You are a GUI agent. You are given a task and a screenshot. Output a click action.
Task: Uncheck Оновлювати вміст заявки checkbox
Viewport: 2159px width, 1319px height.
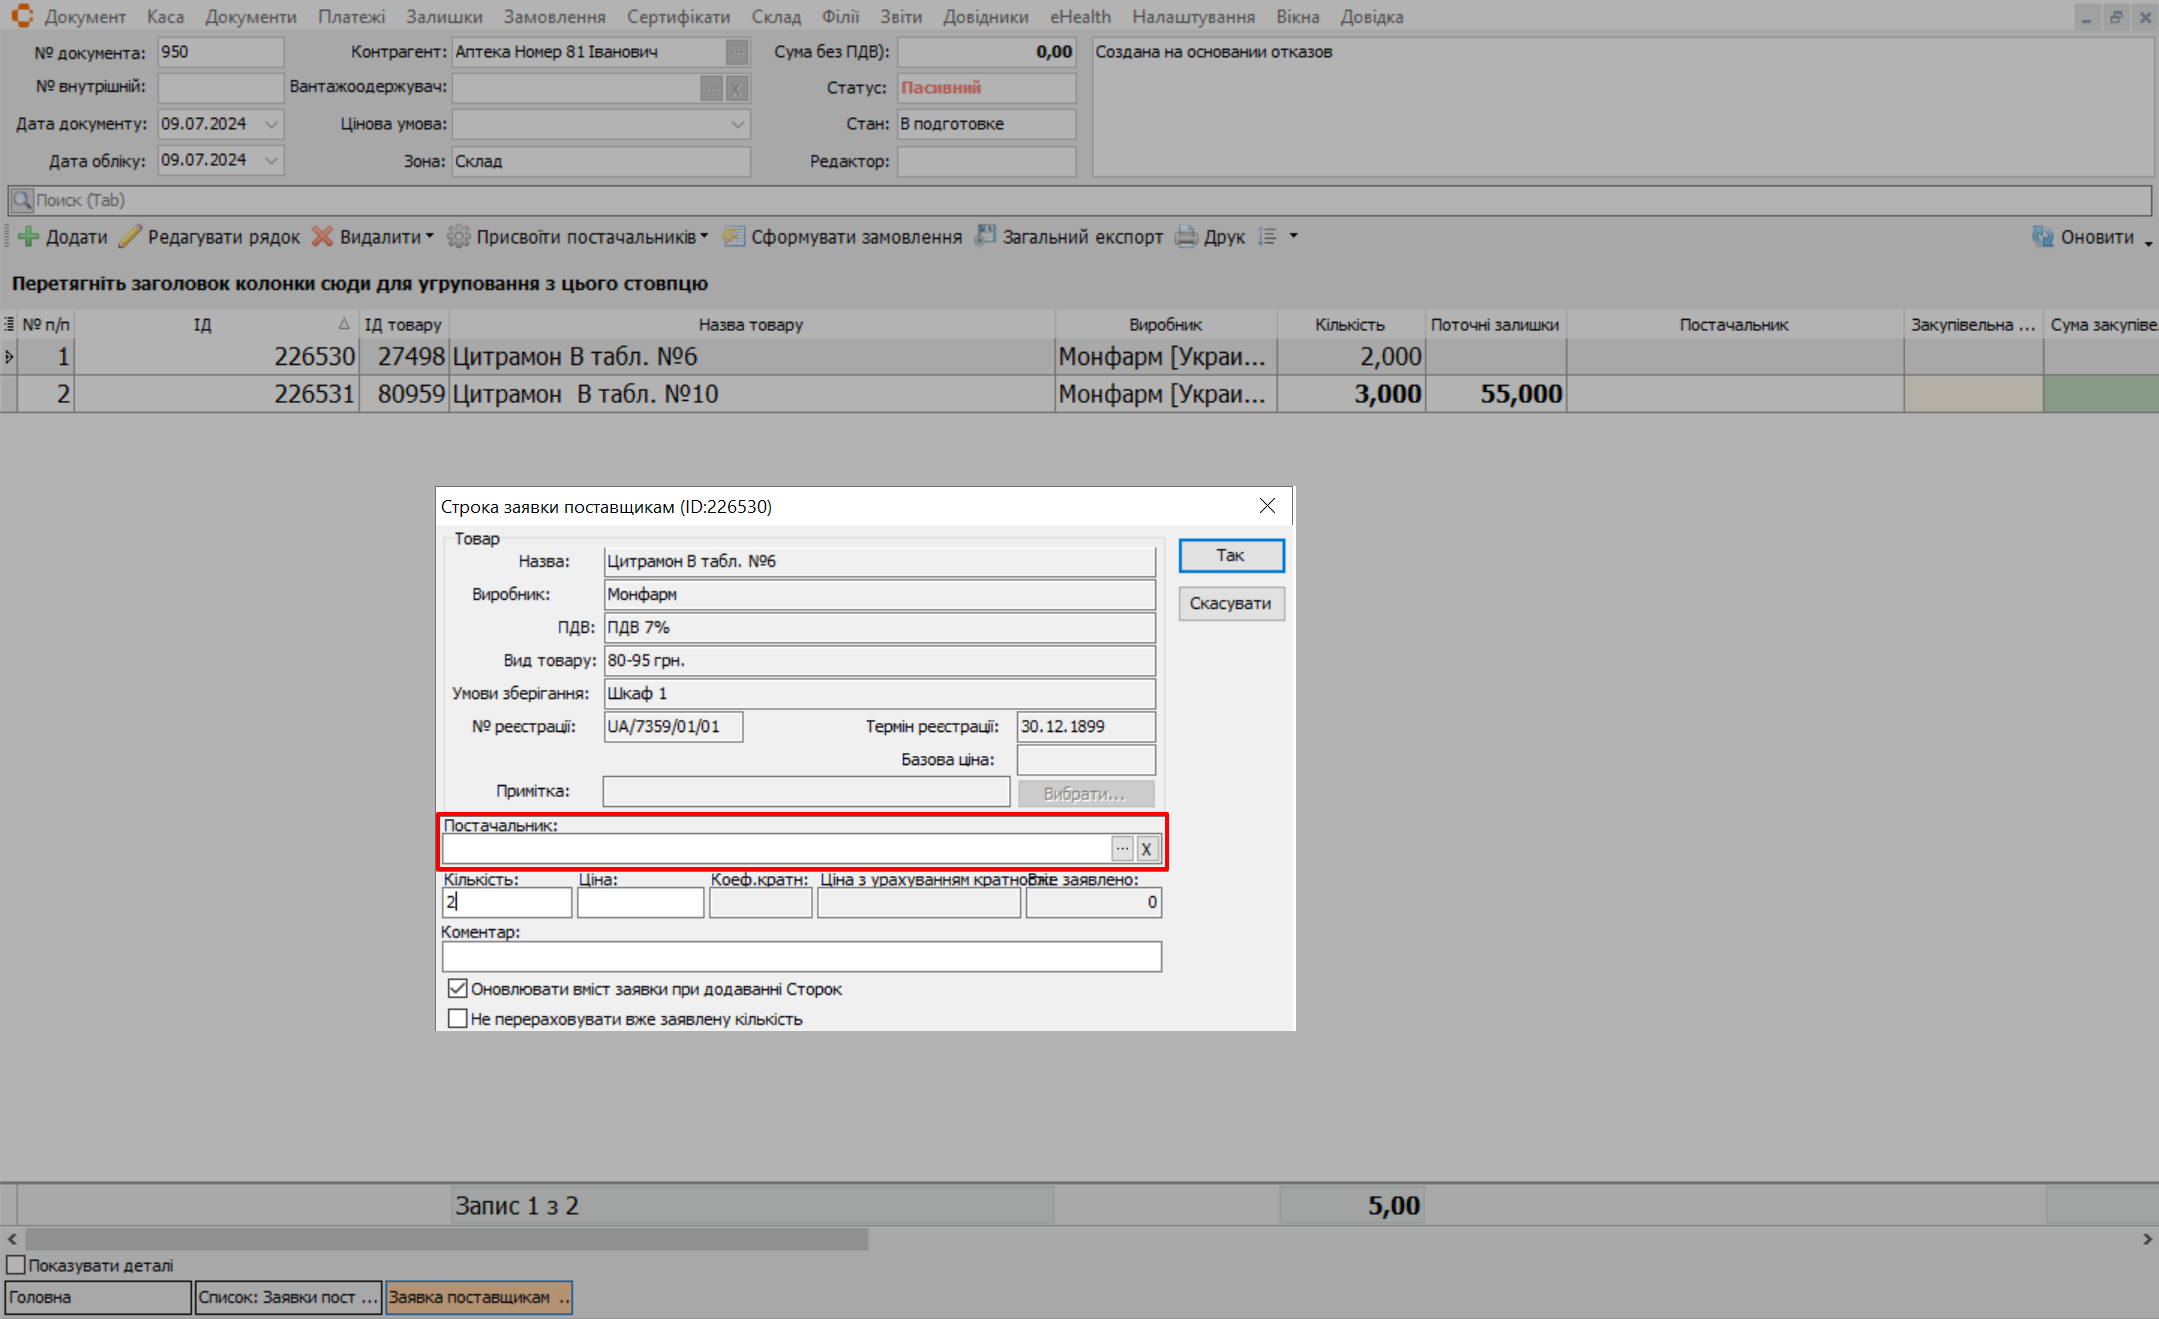click(458, 989)
